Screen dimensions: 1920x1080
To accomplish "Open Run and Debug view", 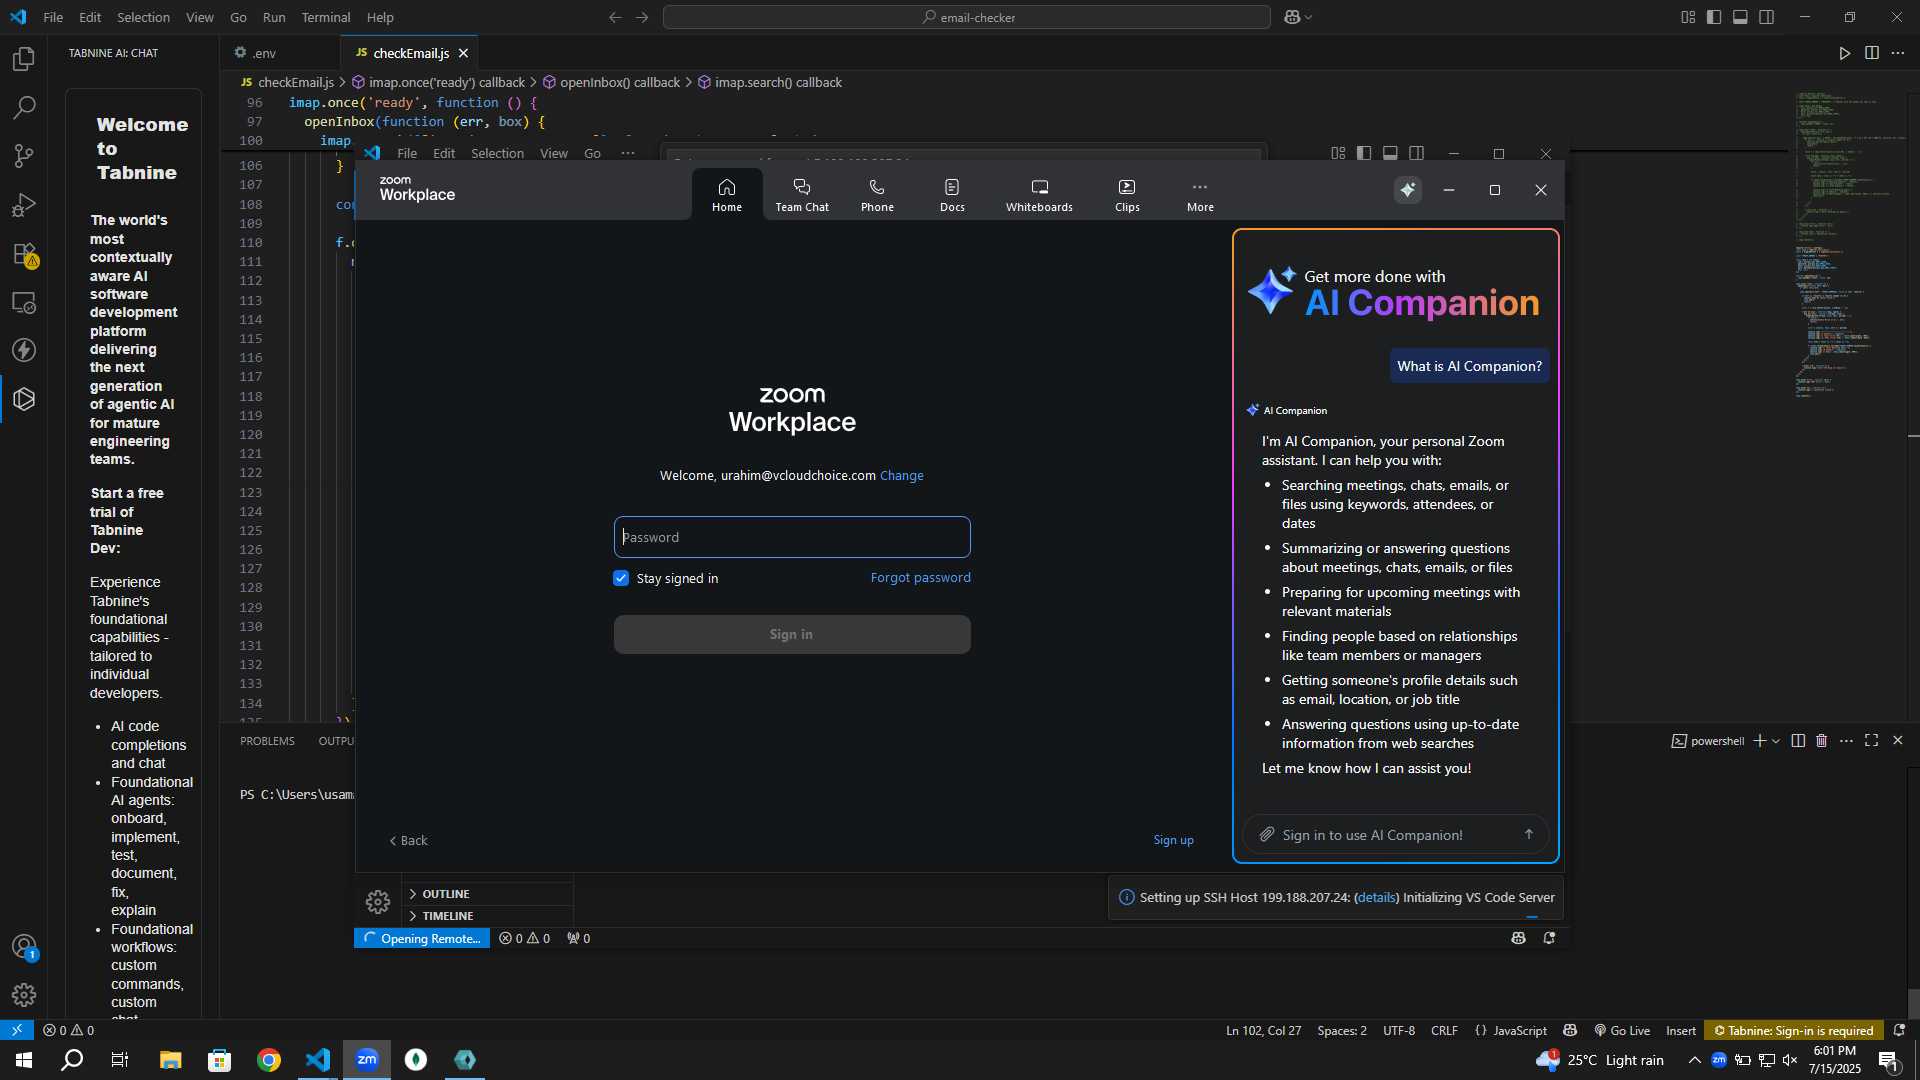I will tap(24, 205).
